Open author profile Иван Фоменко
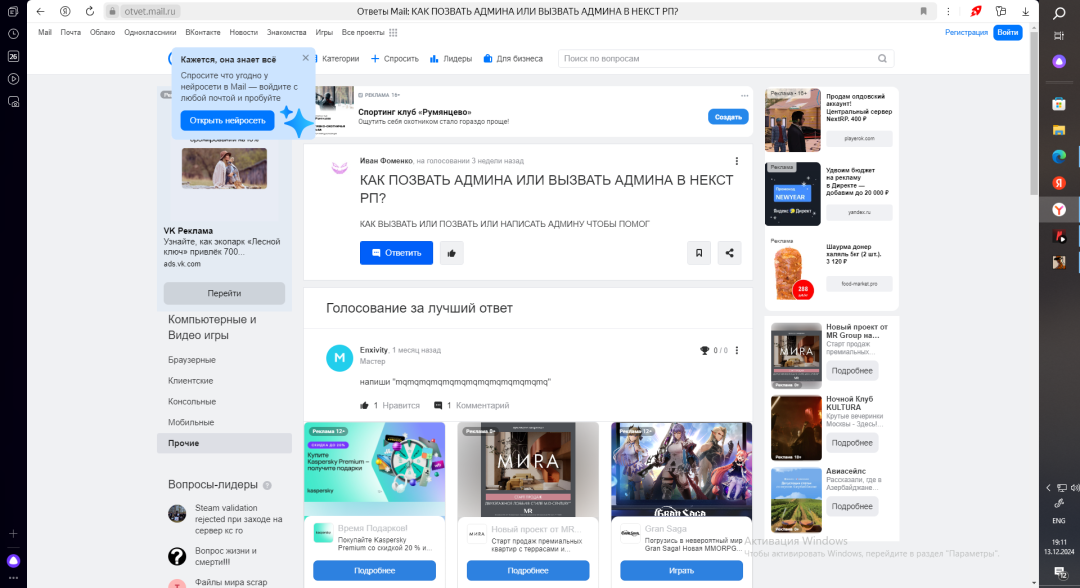The image size is (1080, 588). point(386,161)
